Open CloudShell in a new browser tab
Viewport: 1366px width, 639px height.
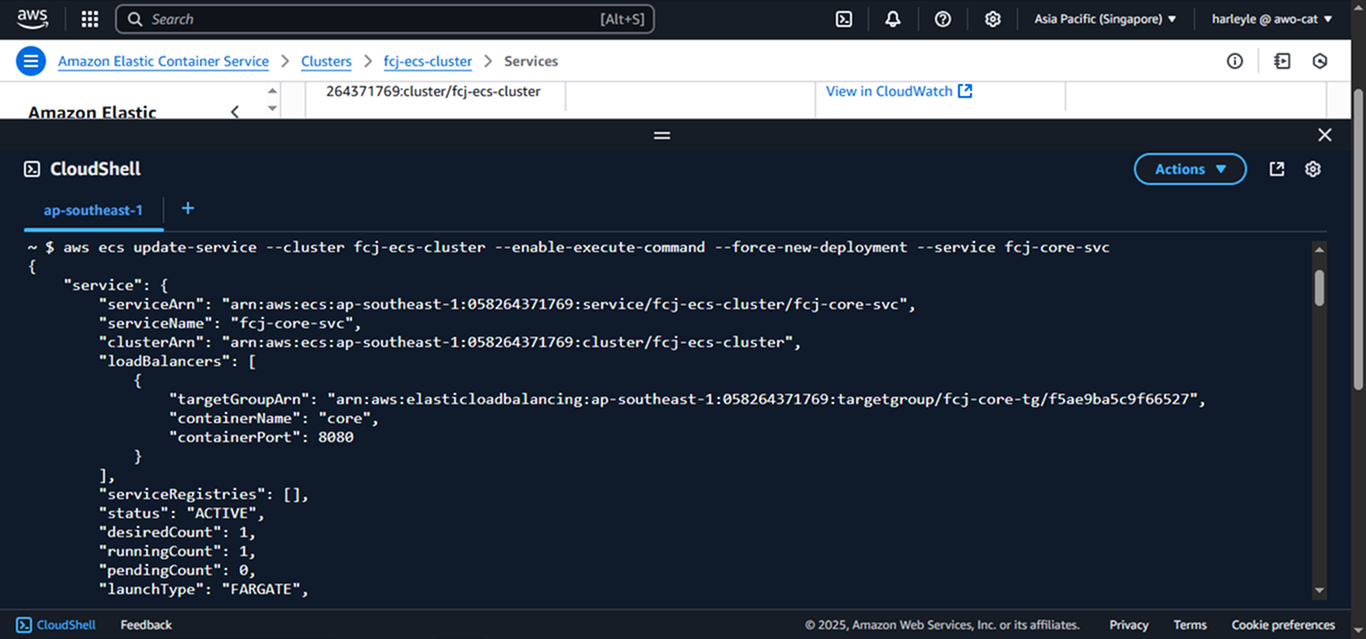(x=1277, y=169)
